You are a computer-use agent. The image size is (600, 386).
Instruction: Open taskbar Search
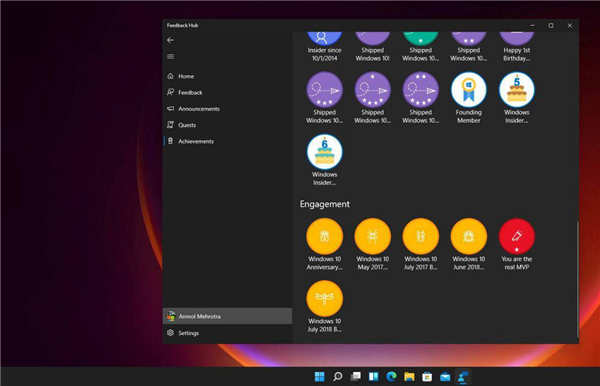tap(338, 377)
